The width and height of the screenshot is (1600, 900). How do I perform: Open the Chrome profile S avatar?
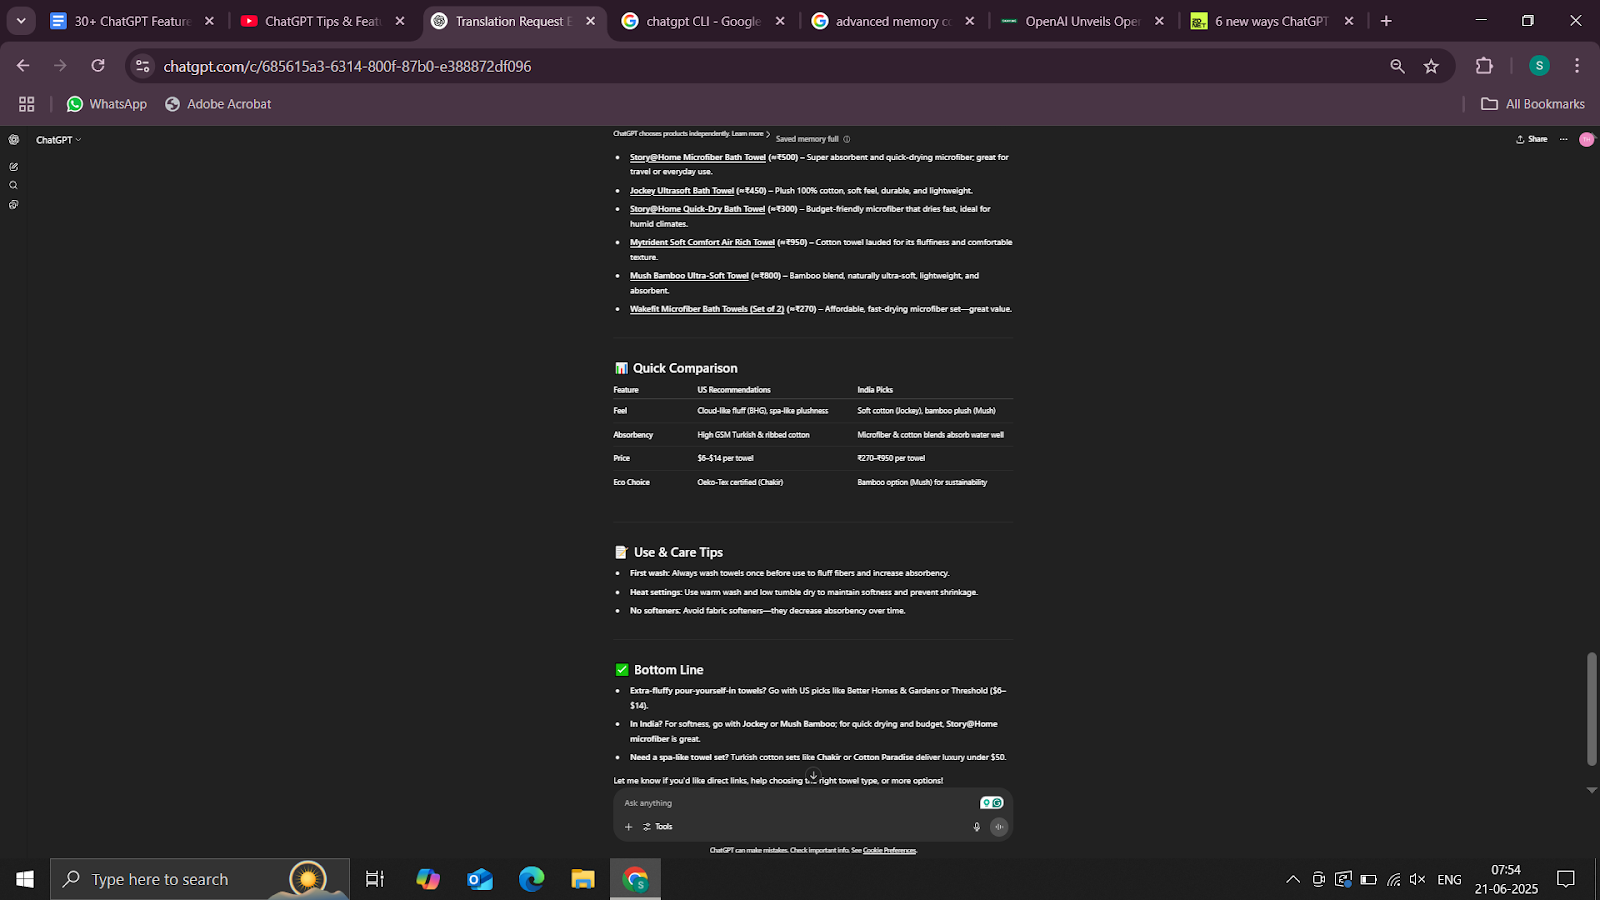pyautogui.click(x=1539, y=66)
